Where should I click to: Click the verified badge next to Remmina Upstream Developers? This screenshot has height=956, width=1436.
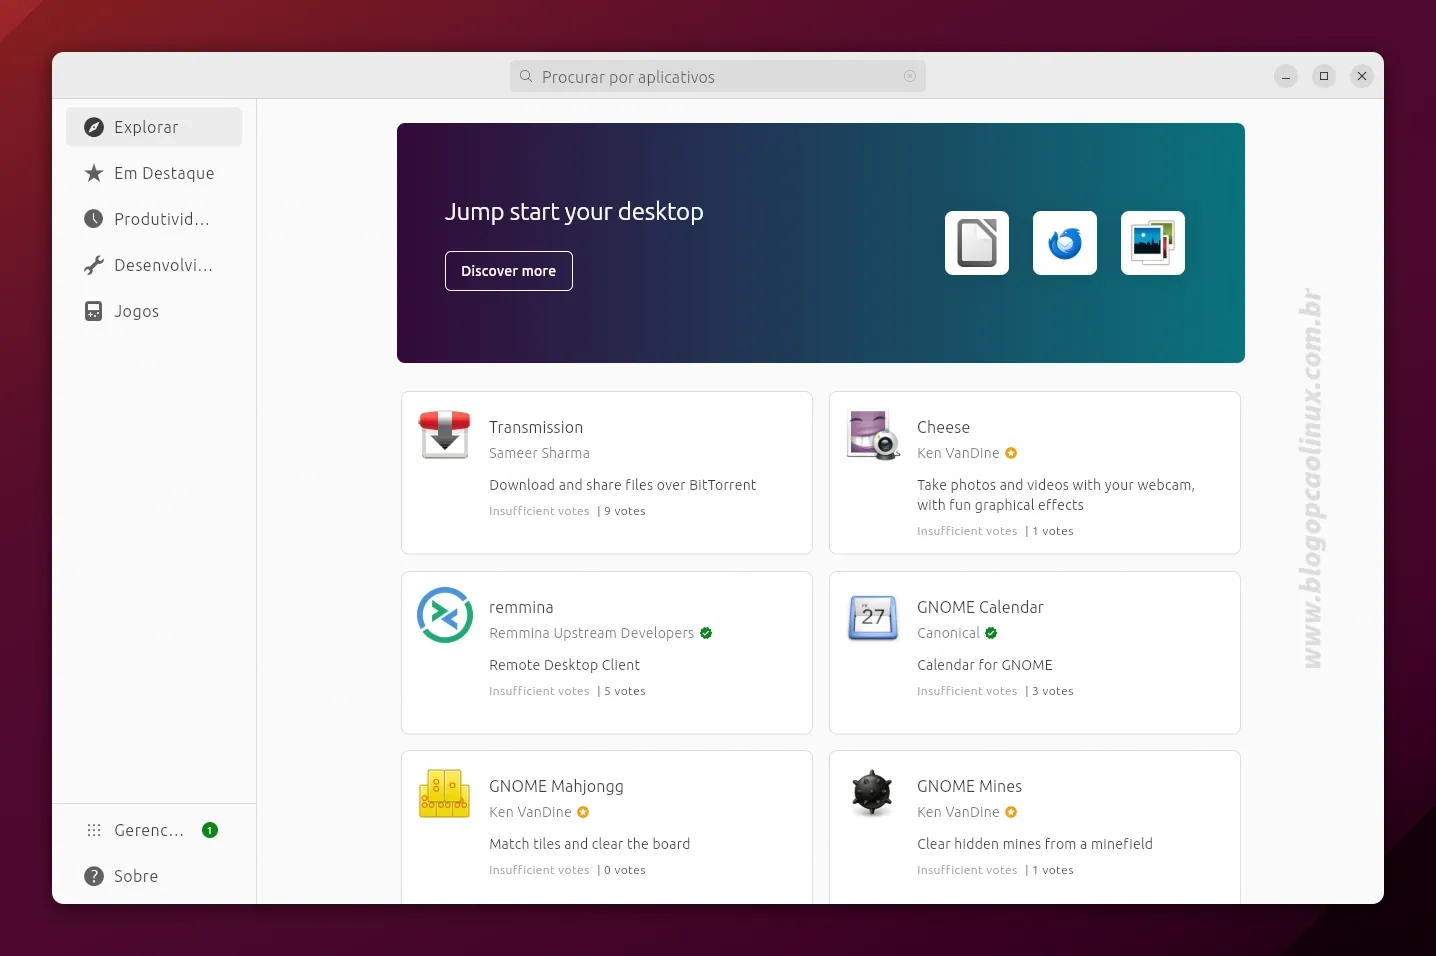point(706,633)
